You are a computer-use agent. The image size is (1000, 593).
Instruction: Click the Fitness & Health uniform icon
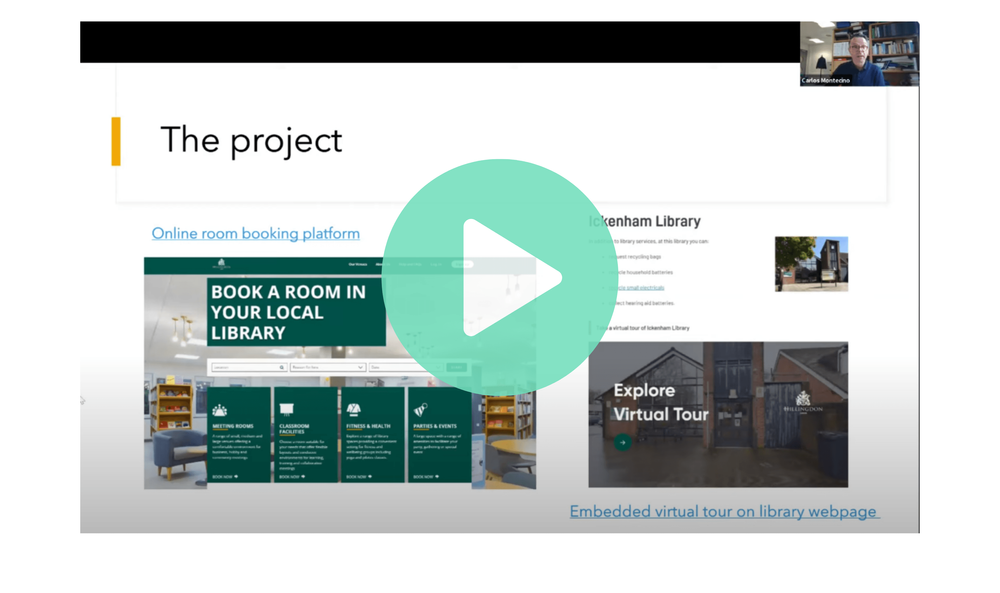click(353, 410)
